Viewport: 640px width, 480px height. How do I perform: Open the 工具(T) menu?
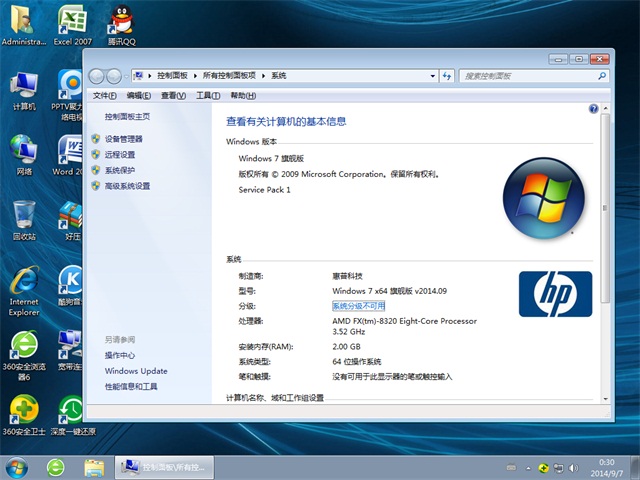point(208,96)
